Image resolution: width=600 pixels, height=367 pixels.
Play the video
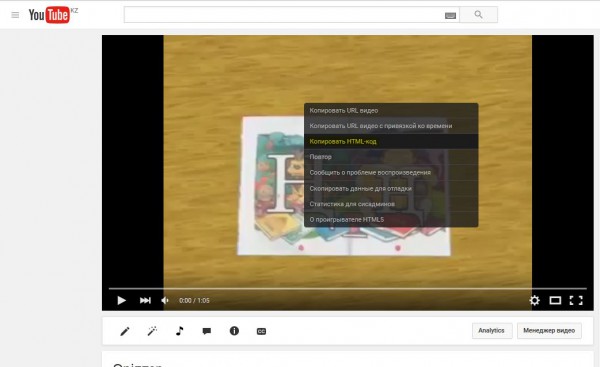click(x=122, y=300)
